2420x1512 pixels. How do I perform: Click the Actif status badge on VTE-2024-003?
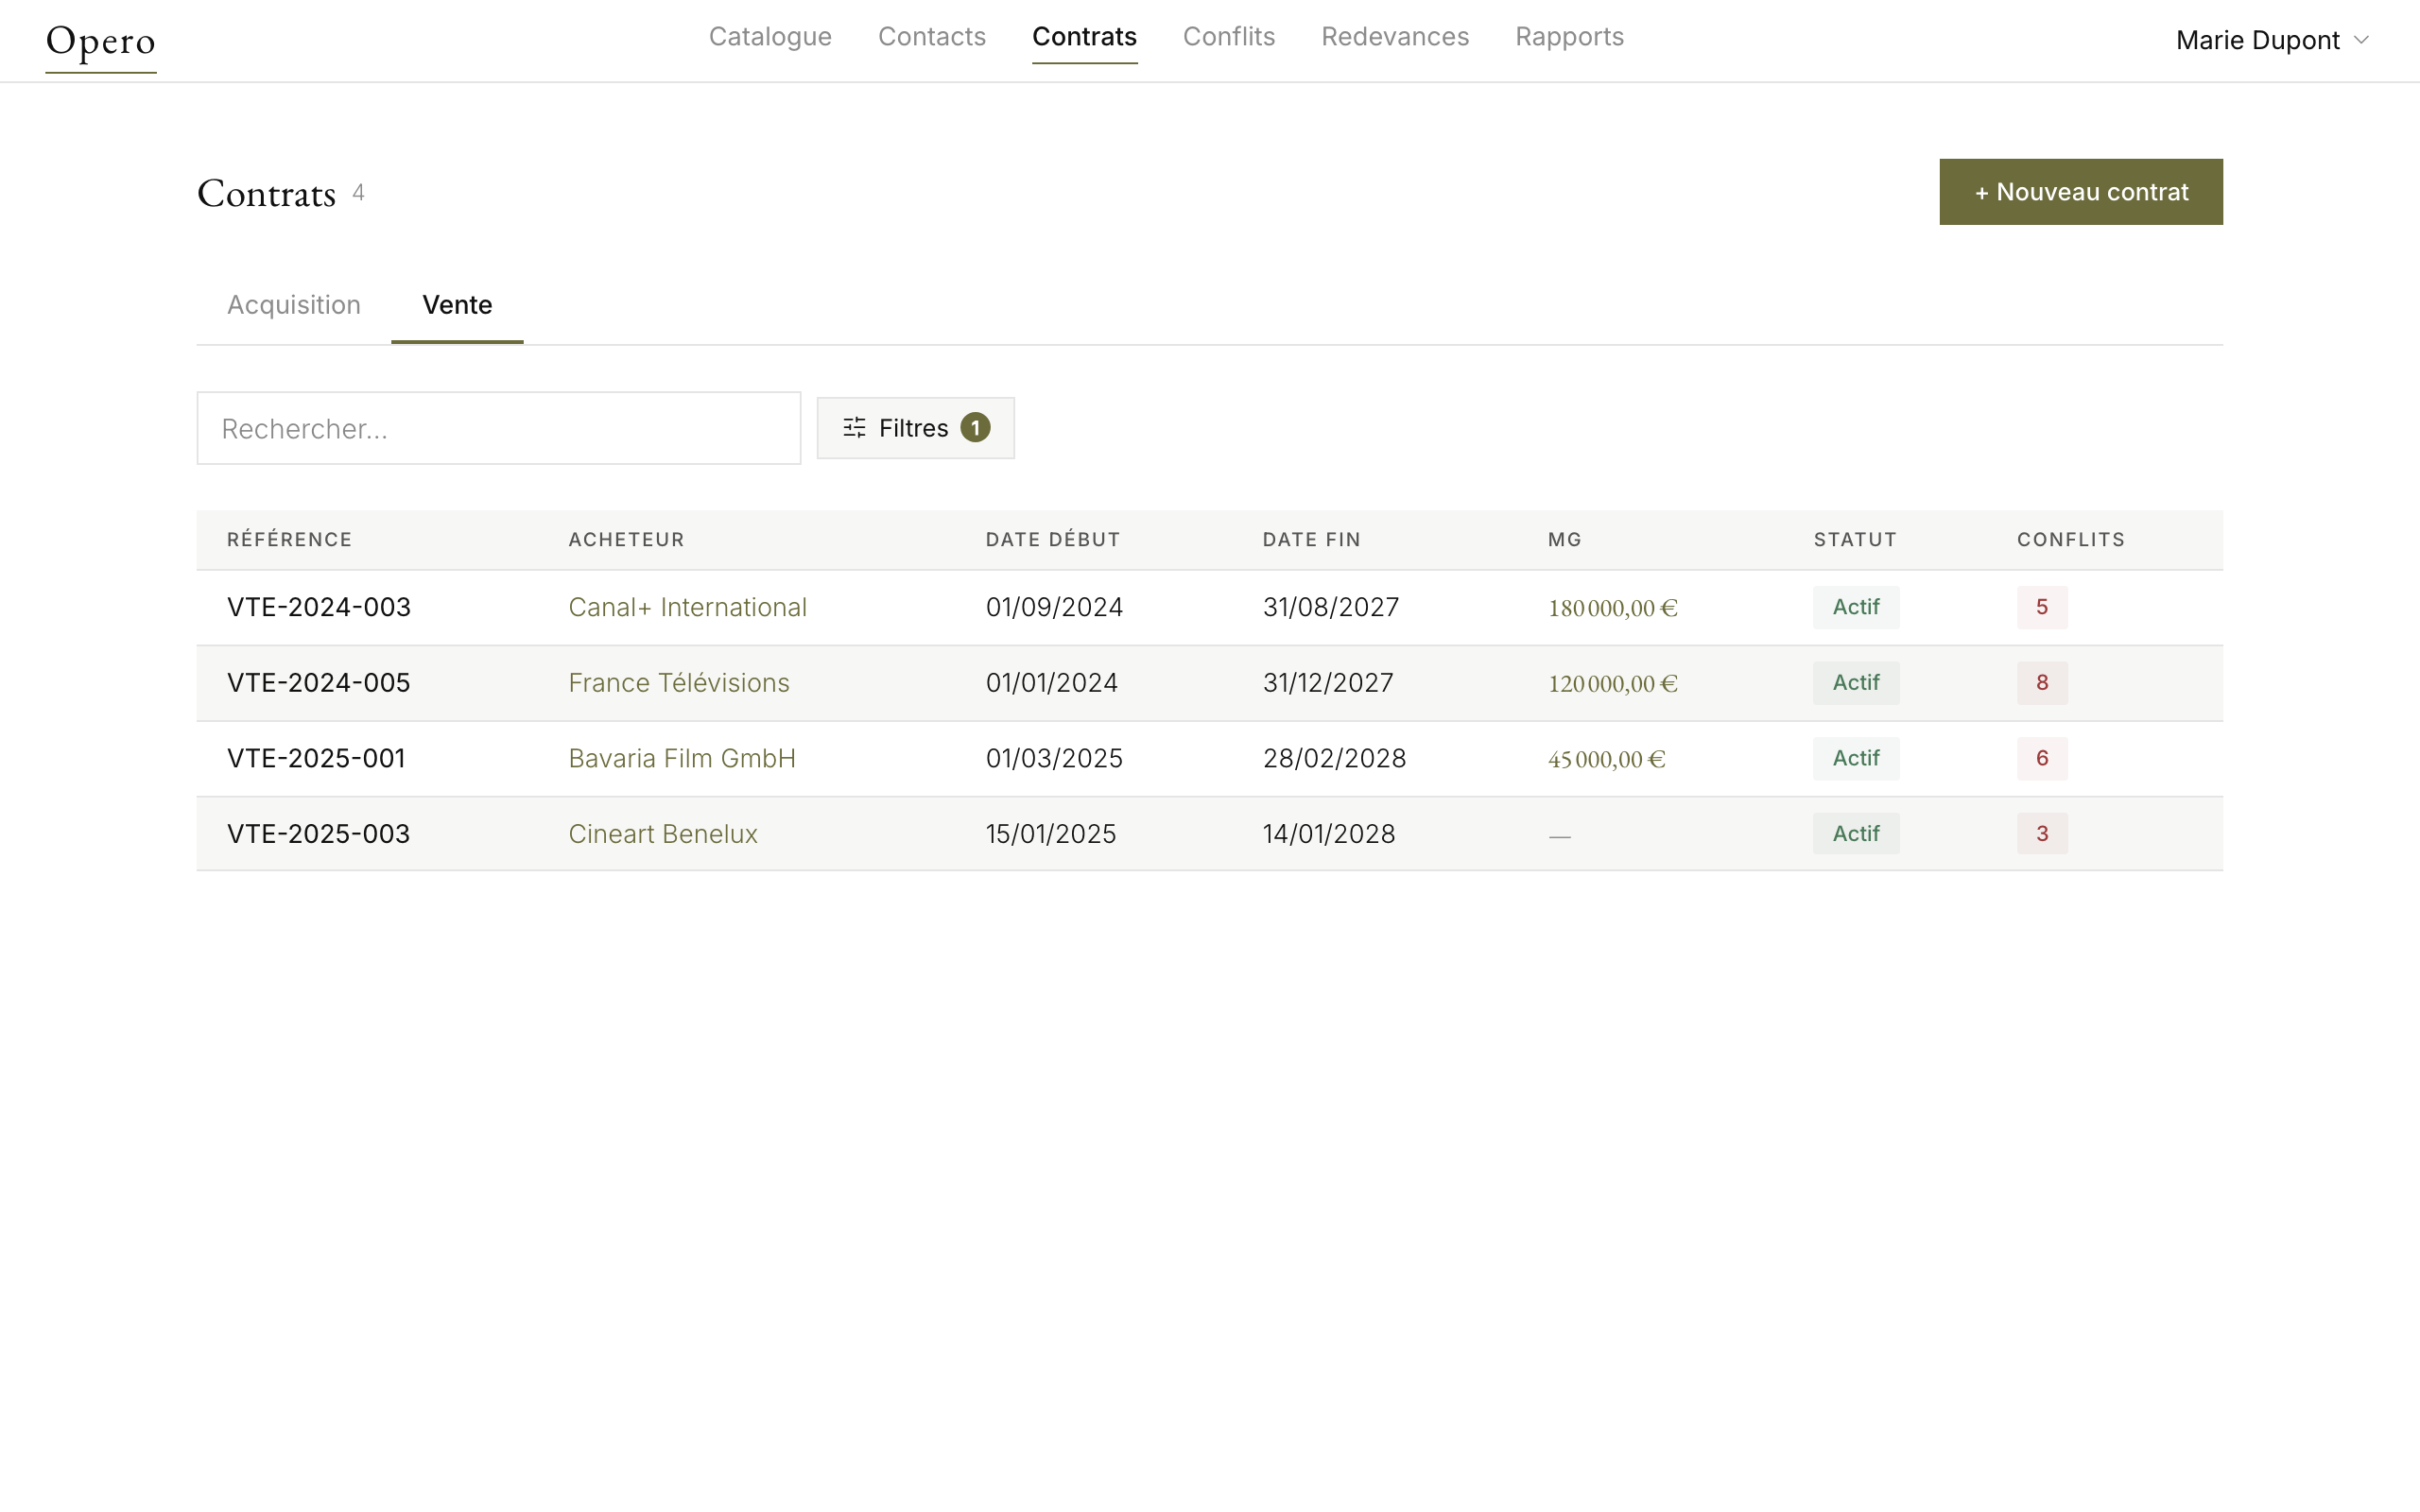pos(1855,607)
